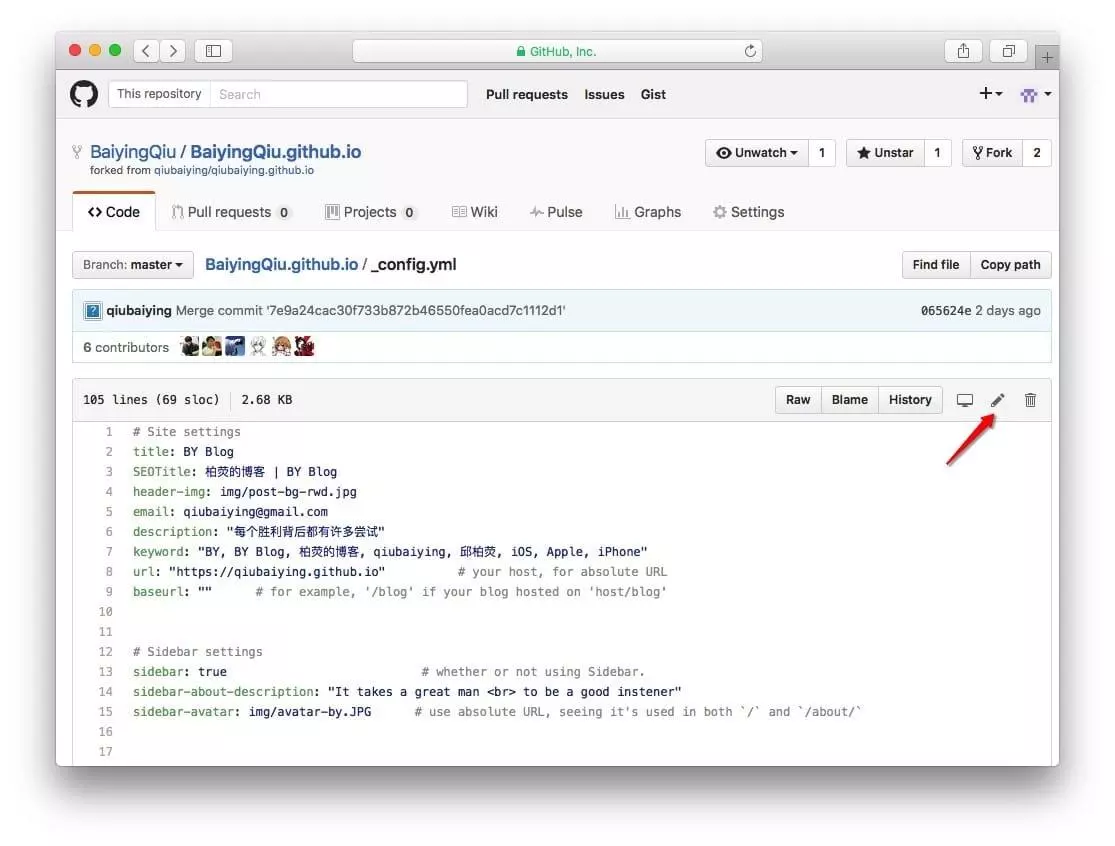The width and height of the screenshot is (1115, 846).
Task: Switch to the Code tab
Action: pos(114,212)
